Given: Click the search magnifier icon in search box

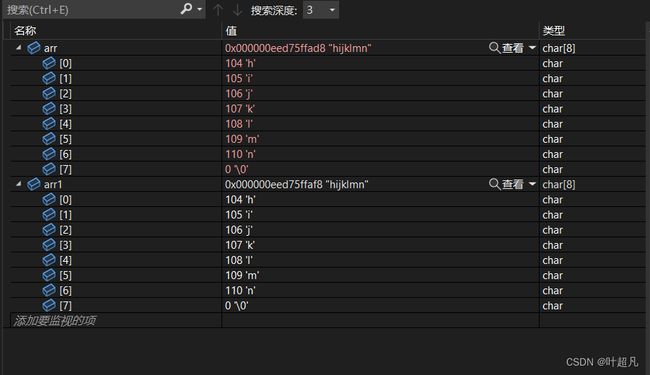Looking at the screenshot, I should point(187,9).
